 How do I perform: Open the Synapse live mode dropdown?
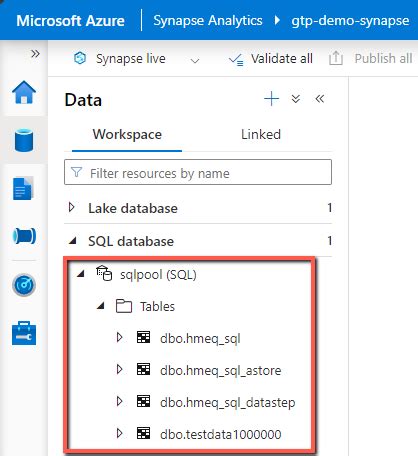coord(195,60)
